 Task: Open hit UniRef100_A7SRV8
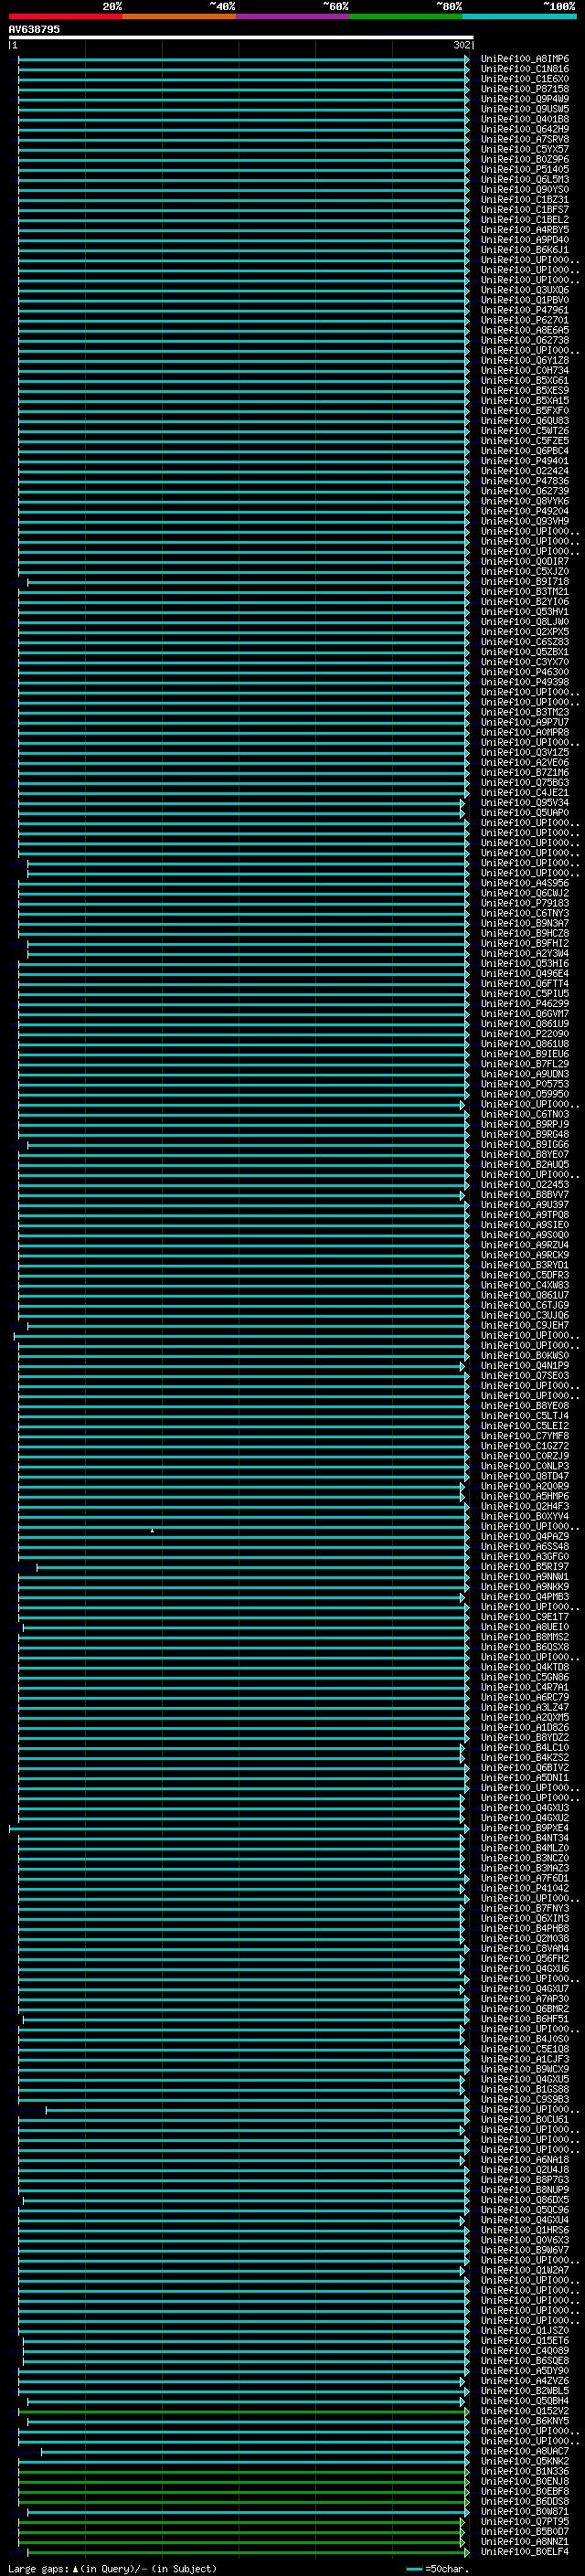tap(525, 139)
